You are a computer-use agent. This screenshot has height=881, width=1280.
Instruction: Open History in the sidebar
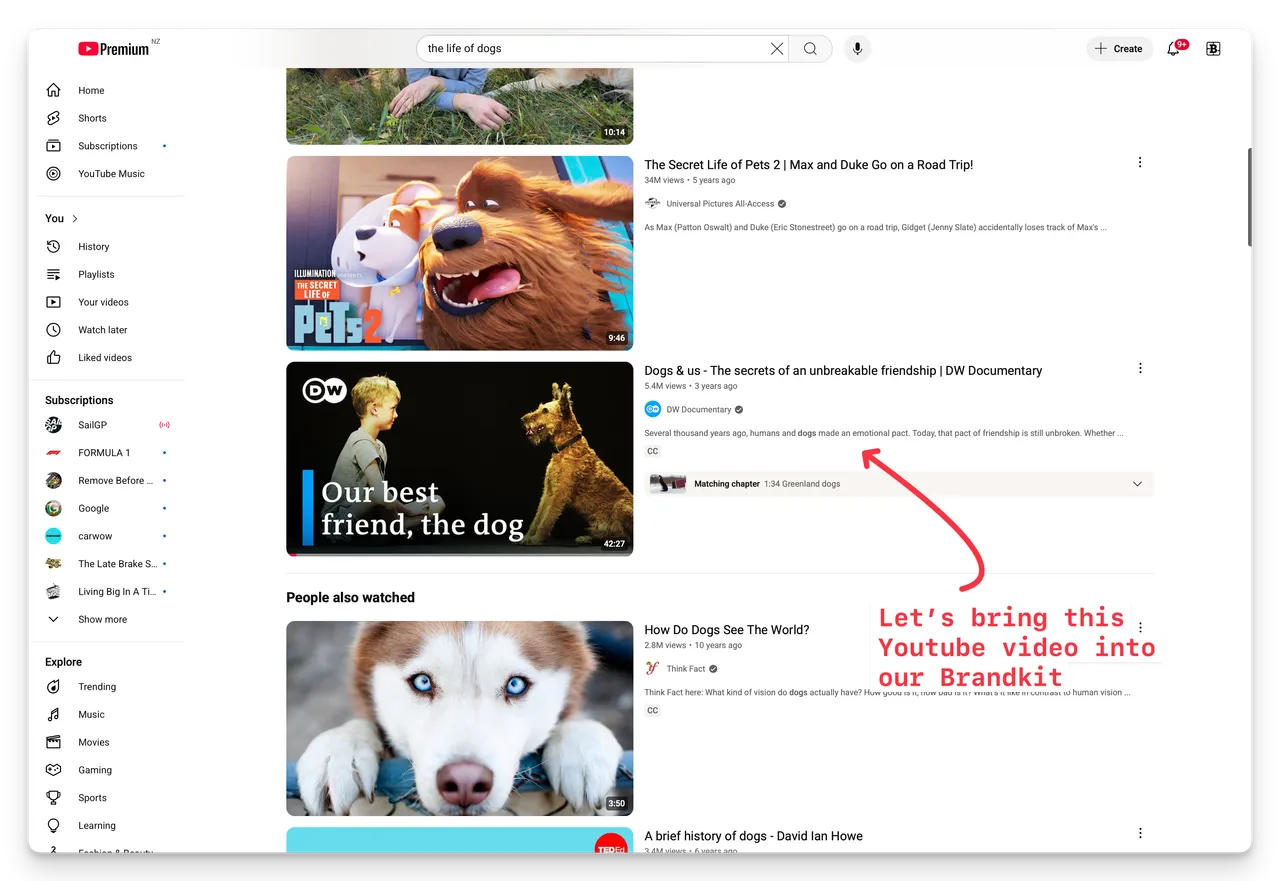tap(93, 247)
